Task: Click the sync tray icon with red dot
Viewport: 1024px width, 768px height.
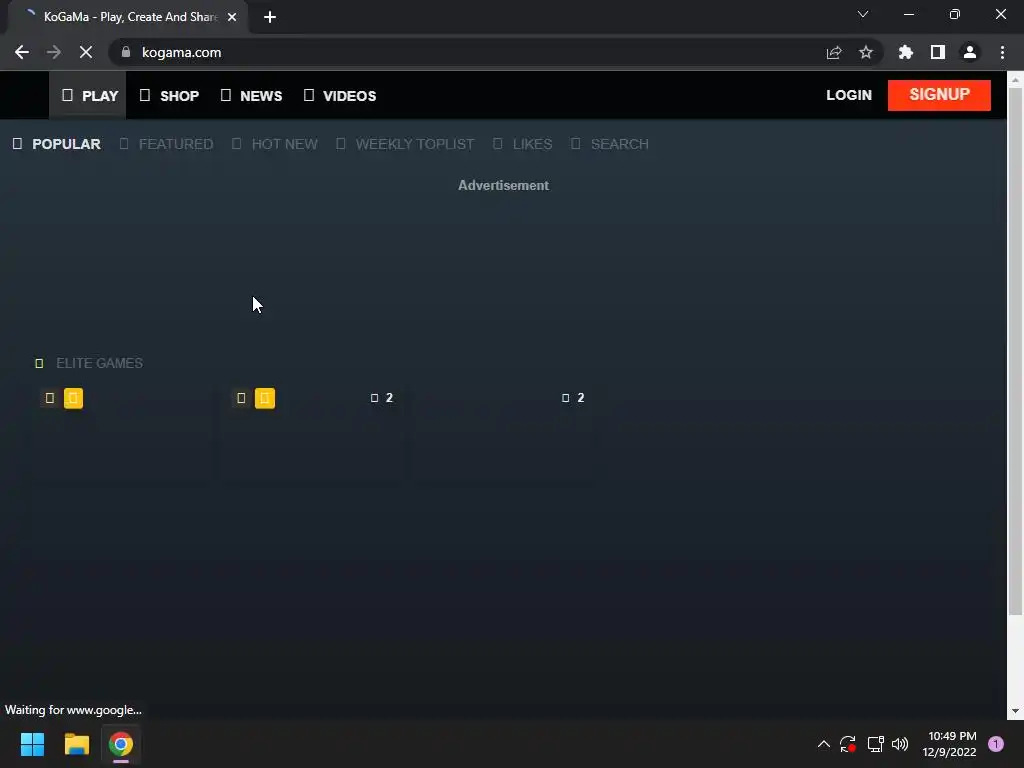Action: (848, 744)
